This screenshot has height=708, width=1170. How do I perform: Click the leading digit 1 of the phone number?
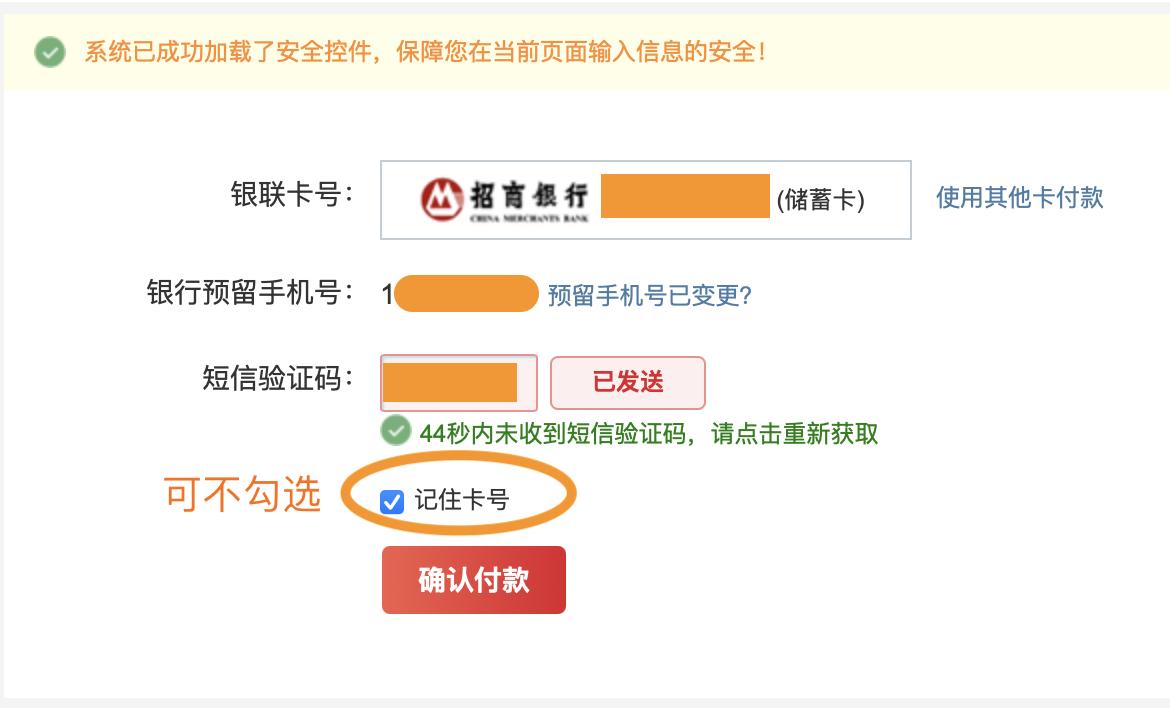tap(387, 295)
